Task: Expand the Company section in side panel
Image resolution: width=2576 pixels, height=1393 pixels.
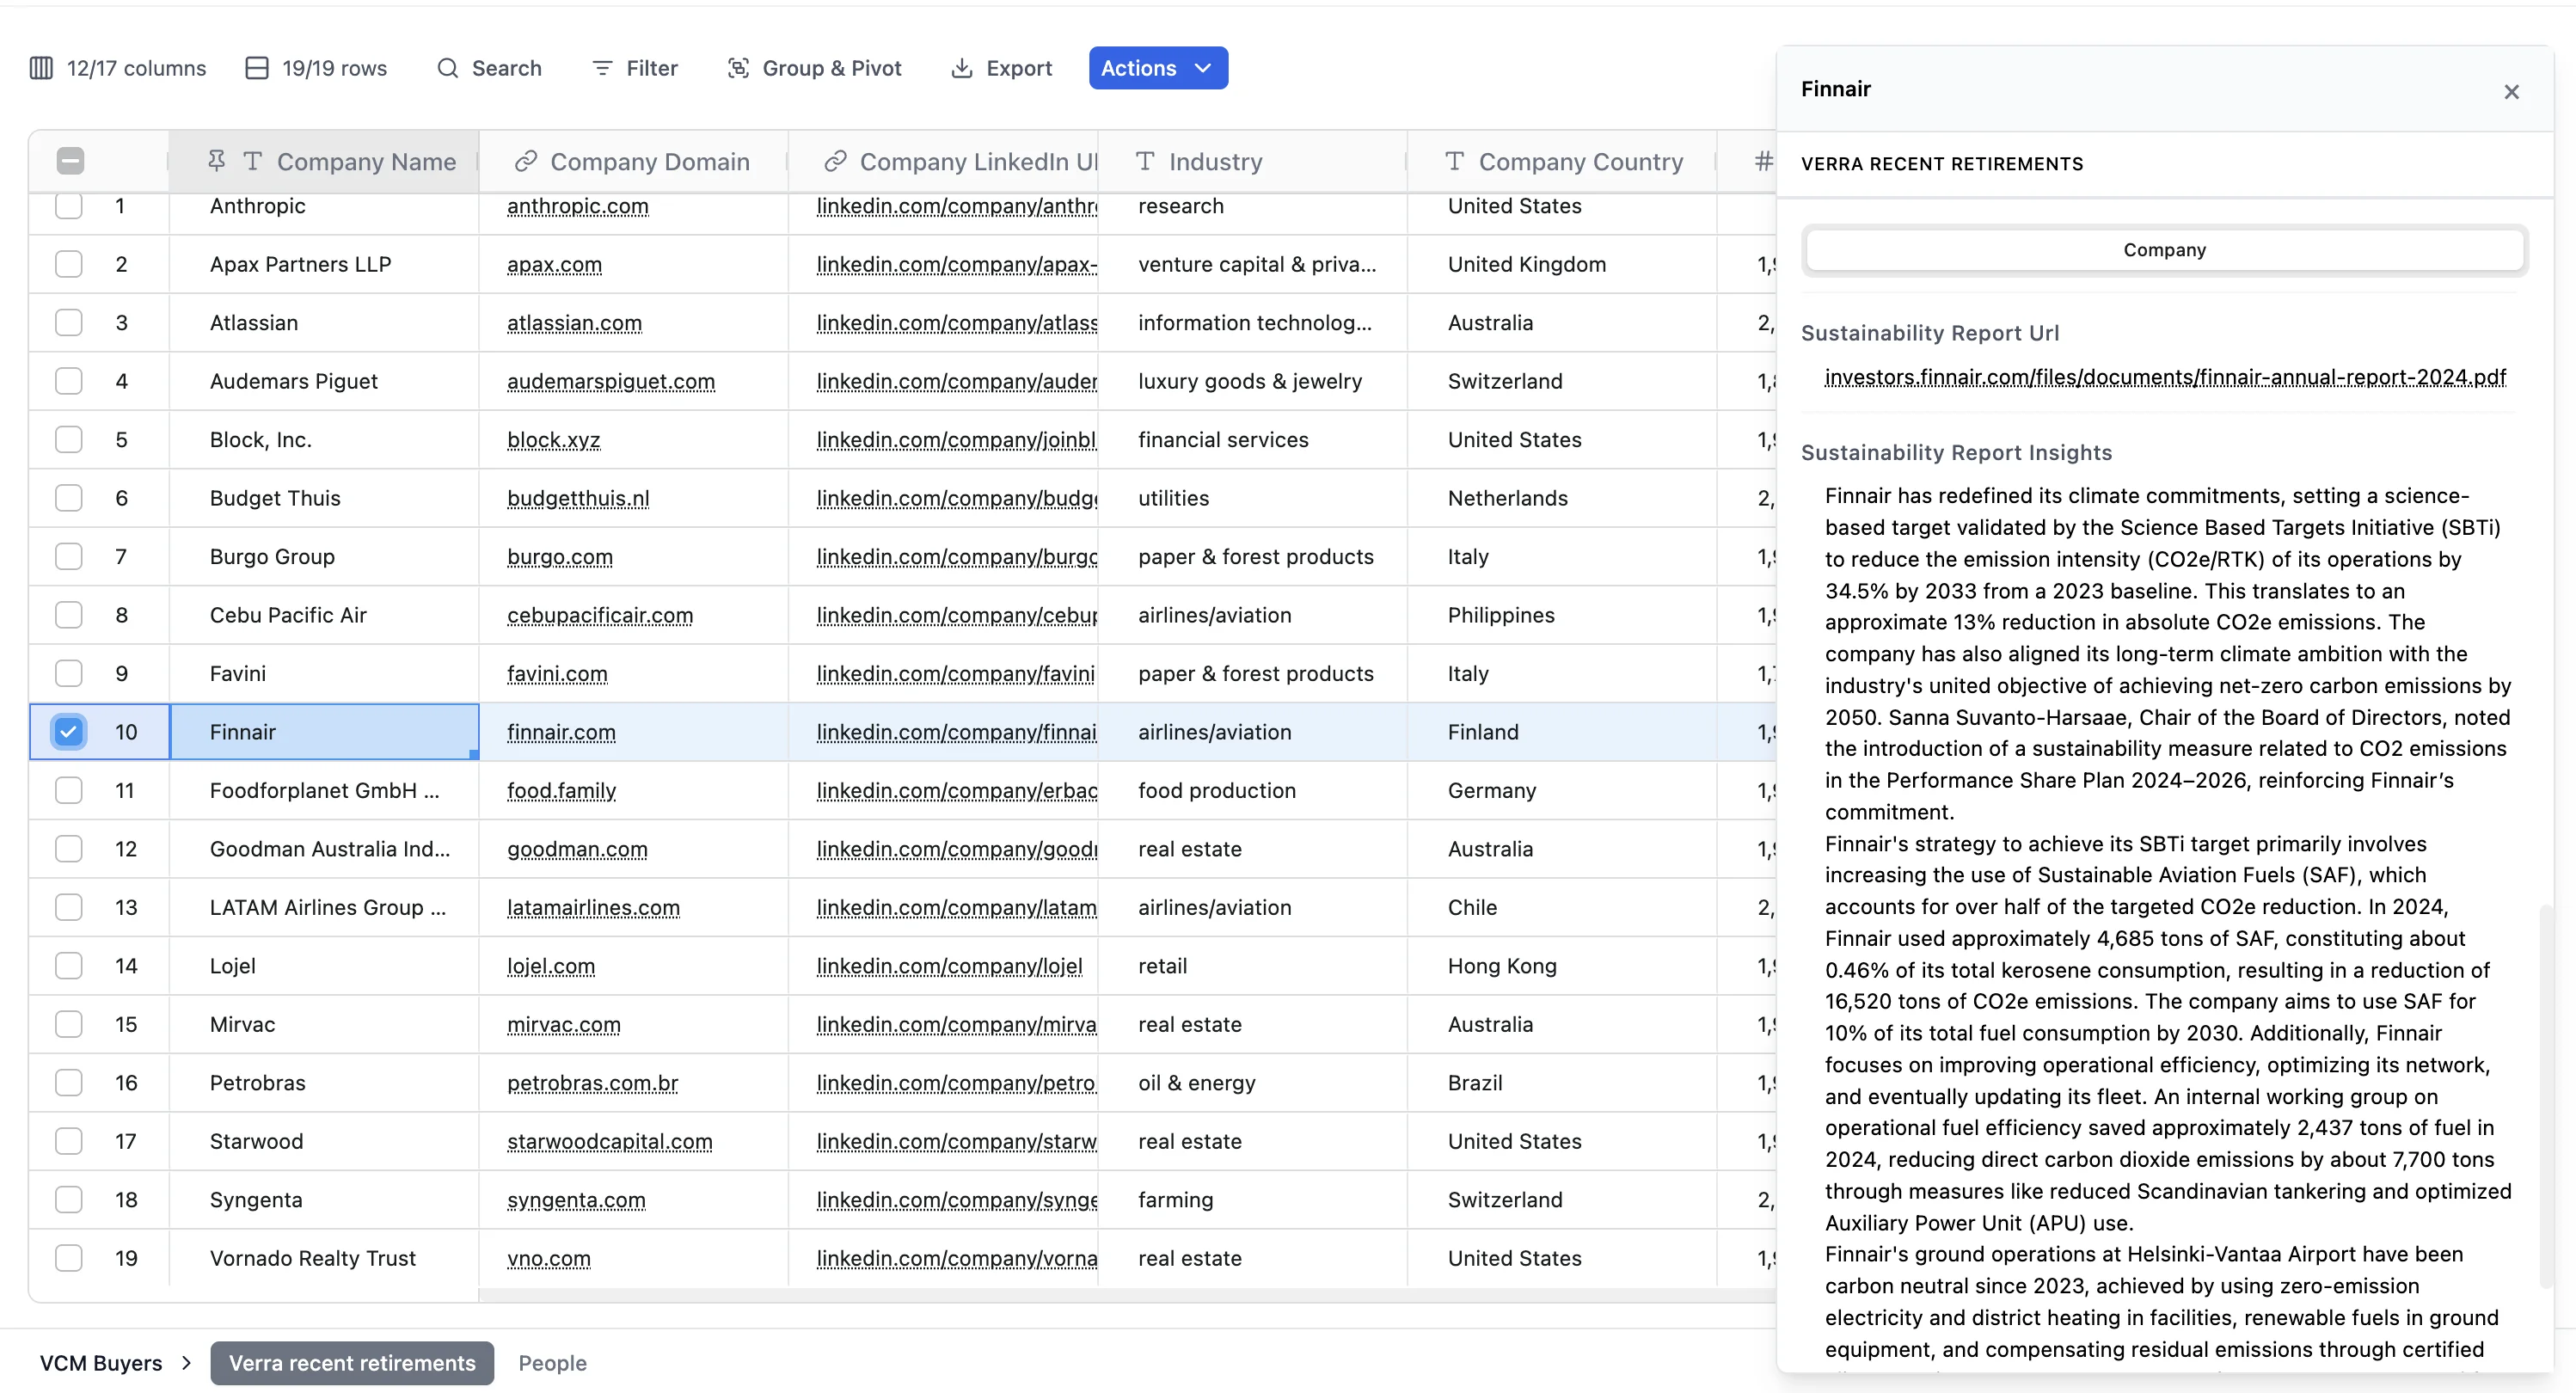Action: [x=2164, y=250]
